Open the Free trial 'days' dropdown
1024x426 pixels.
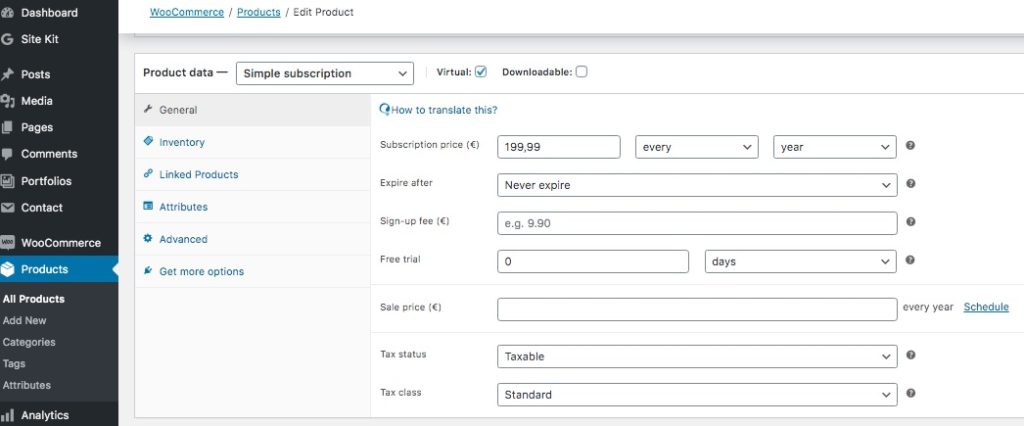(x=801, y=261)
